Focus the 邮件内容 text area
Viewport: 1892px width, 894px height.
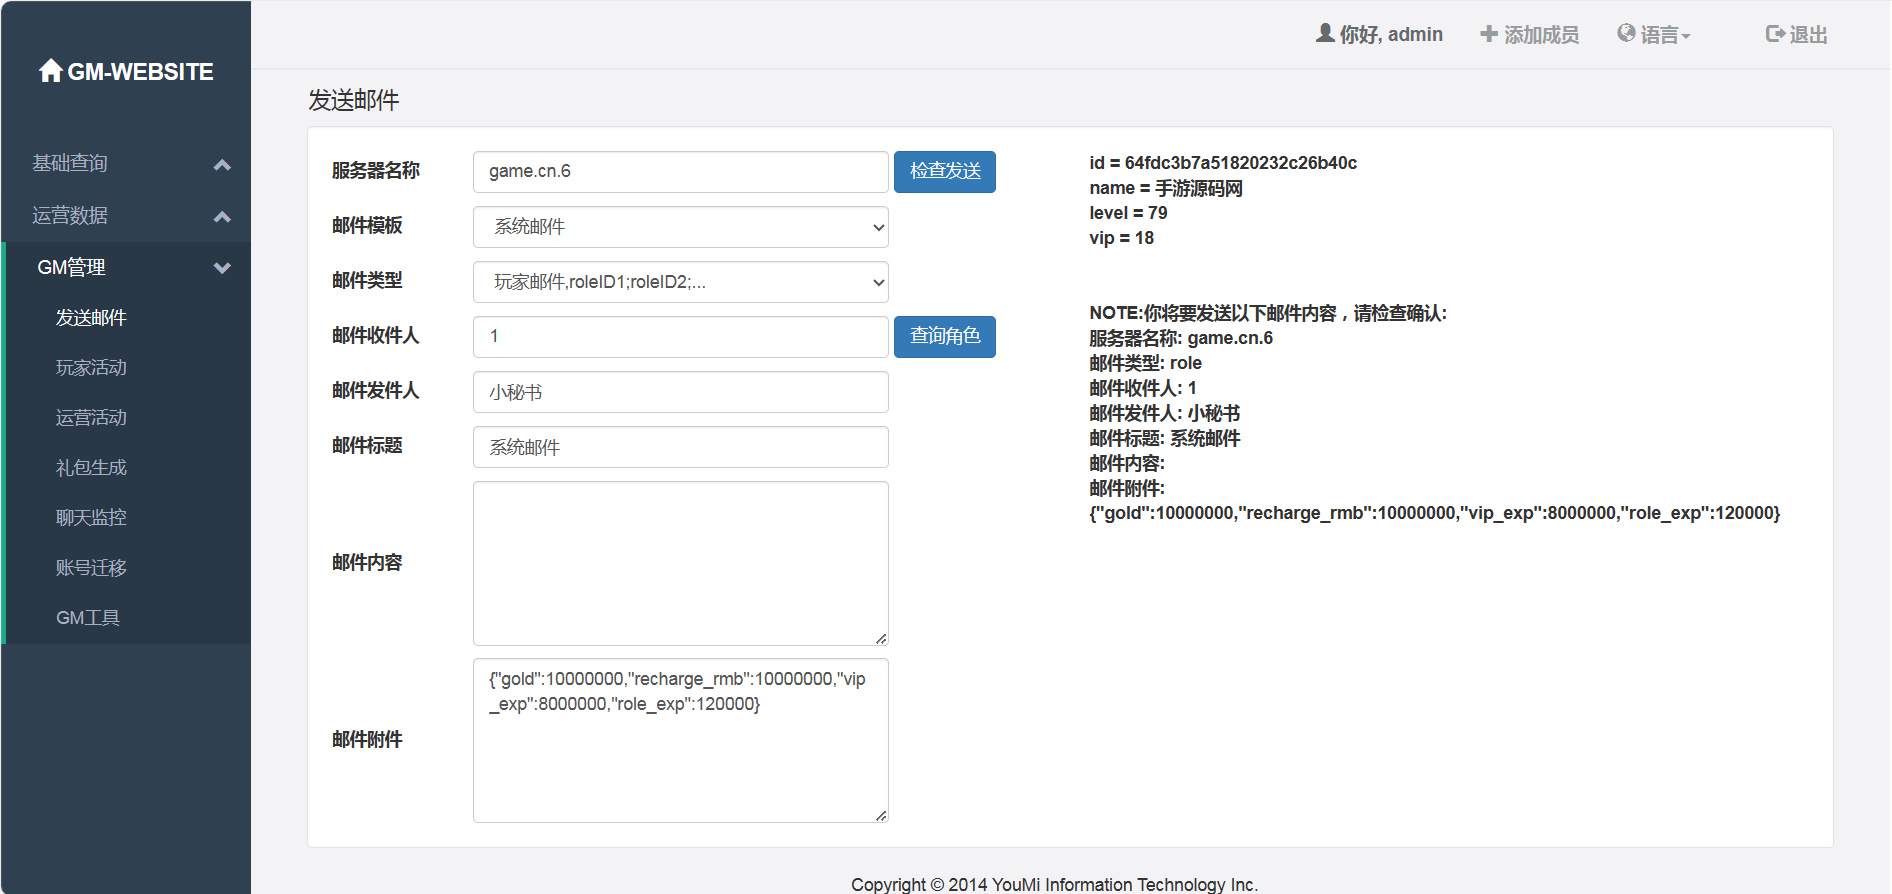pos(680,563)
